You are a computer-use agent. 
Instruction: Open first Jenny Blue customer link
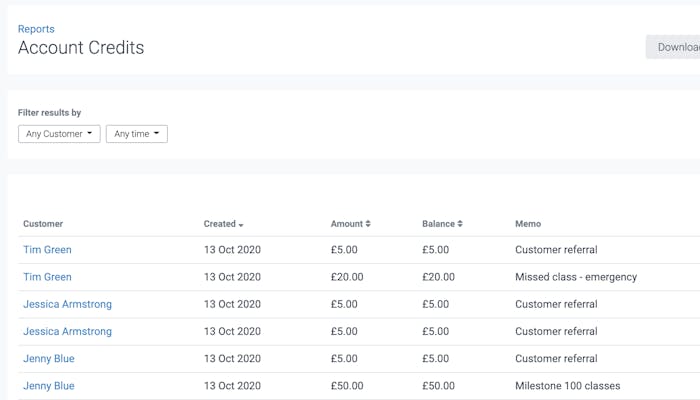point(49,358)
